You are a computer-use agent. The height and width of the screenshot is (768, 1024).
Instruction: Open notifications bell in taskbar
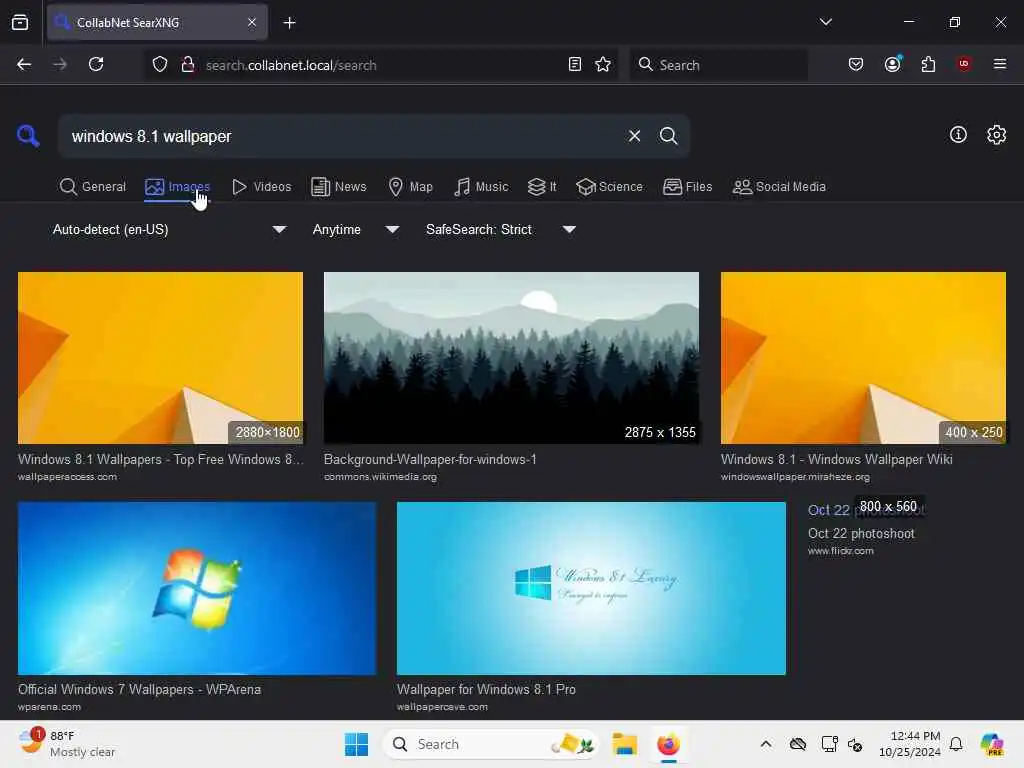pyautogui.click(x=955, y=744)
